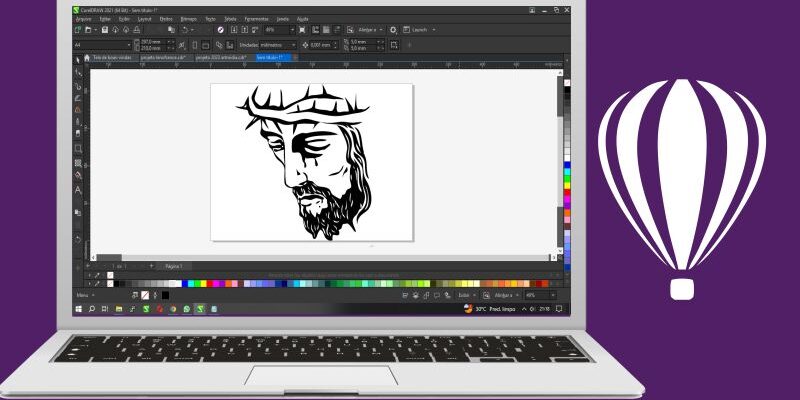
Task: Select the Página 1 page tab
Action: click(172, 267)
